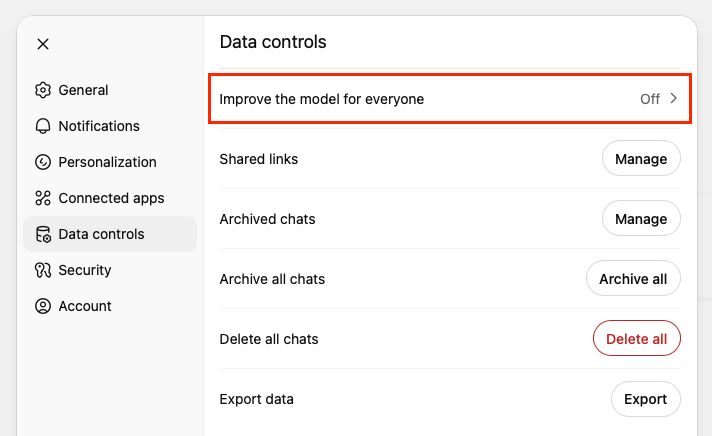Click the Notifications bell icon
Screen dimensions: 712x436
coord(43,126)
